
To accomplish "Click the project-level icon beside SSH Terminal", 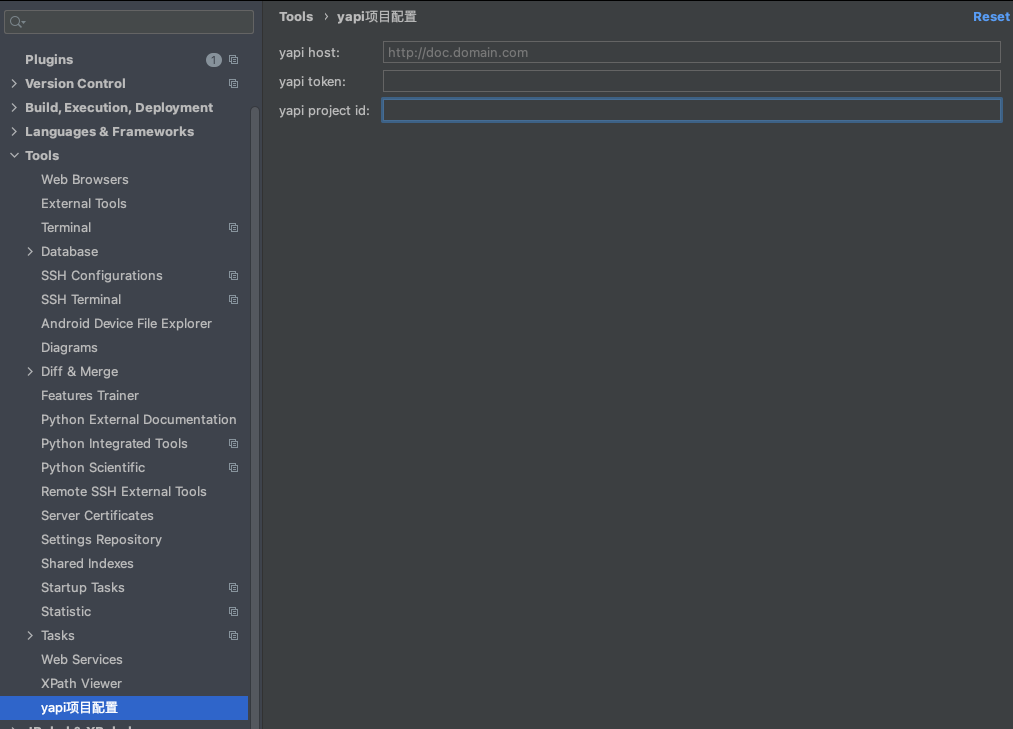I will pyautogui.click(x=234, y=300).
